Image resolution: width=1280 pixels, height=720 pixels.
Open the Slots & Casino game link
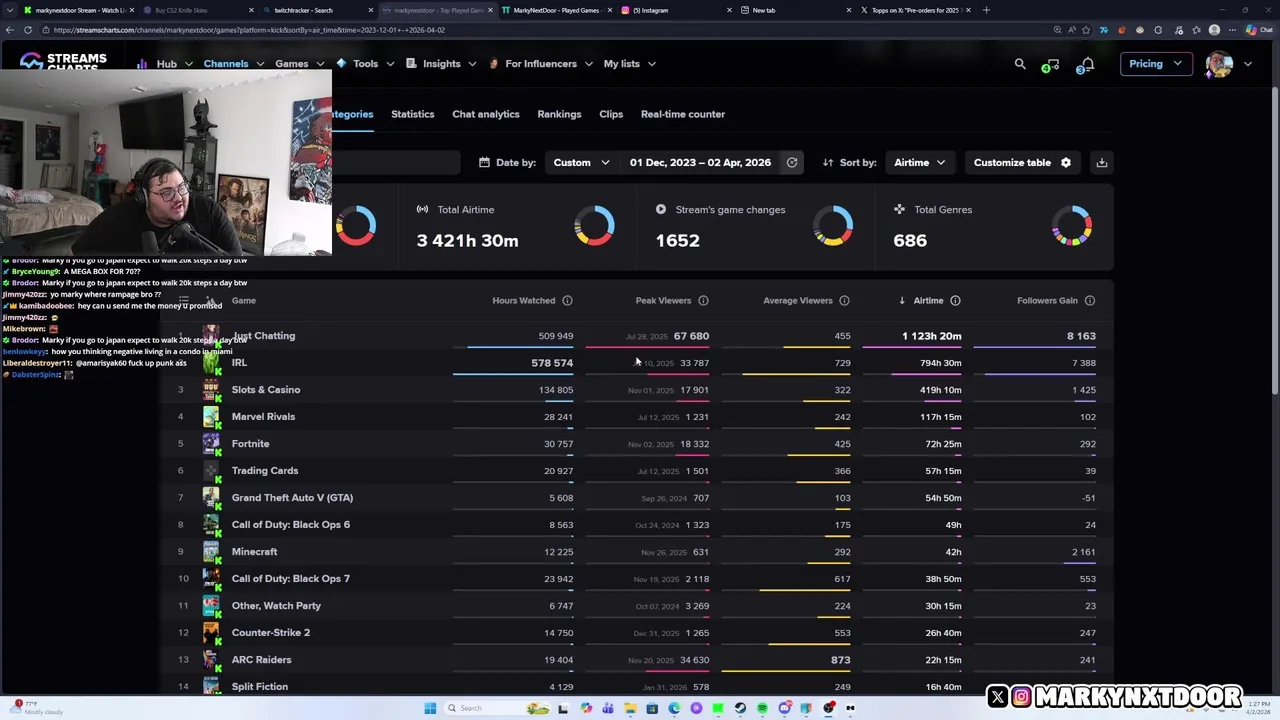(266, 390)
